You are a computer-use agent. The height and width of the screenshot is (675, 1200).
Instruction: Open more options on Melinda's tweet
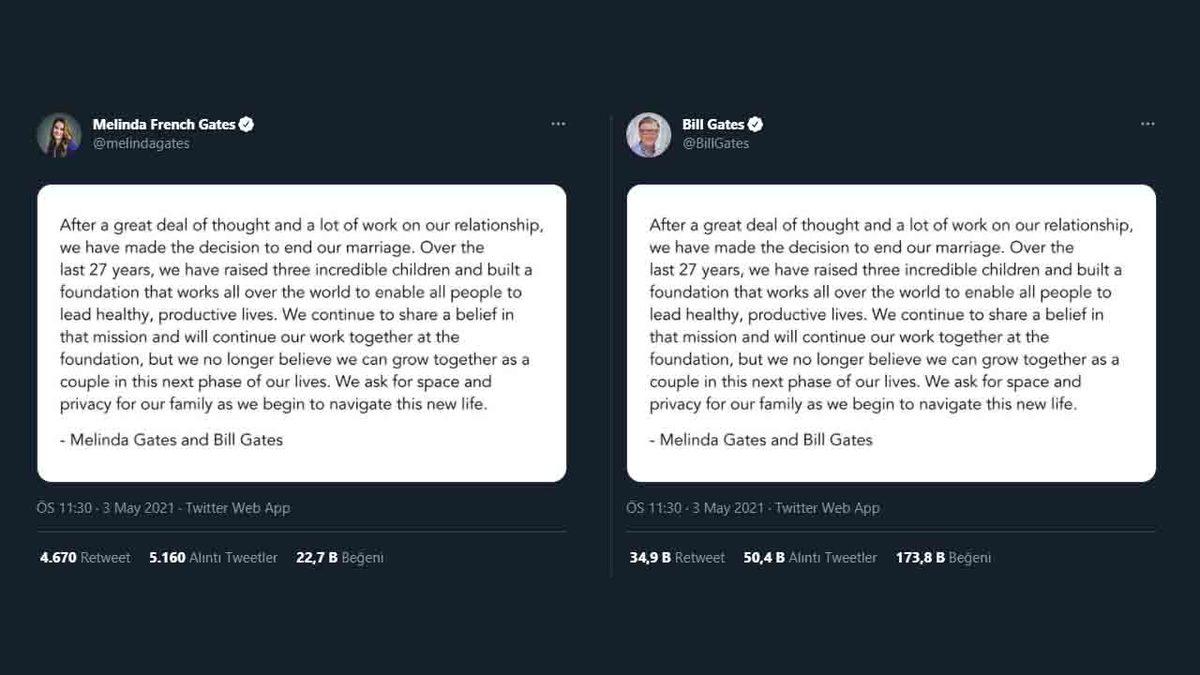tap(558, 124)
